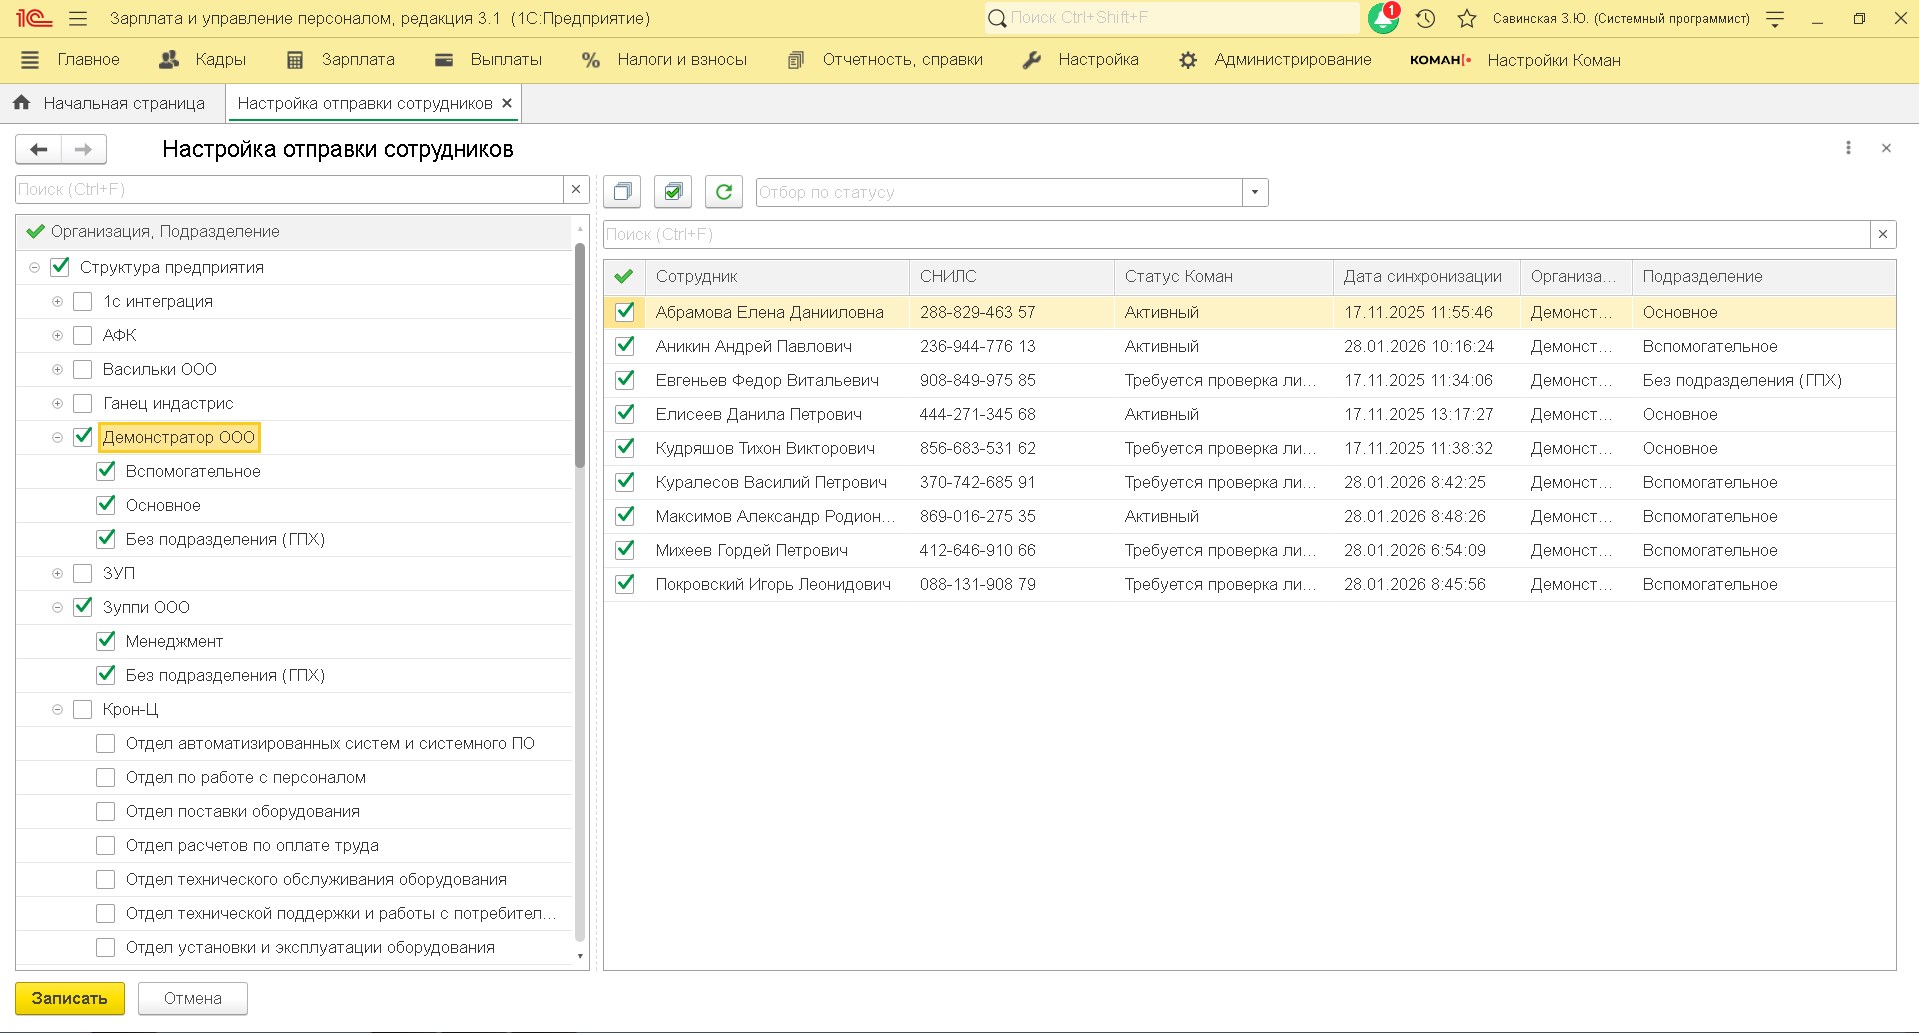Click the back navigation arrow

[39, 149]
